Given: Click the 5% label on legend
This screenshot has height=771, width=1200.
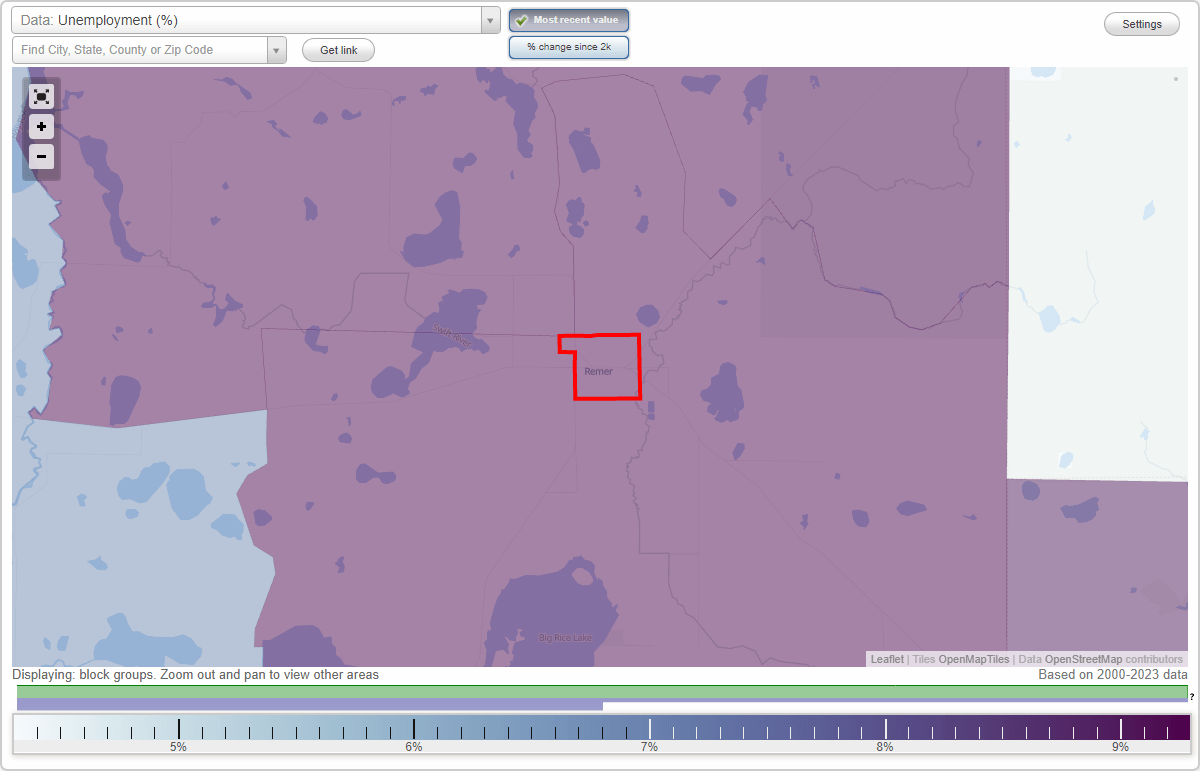Looking at the screenshot, I should [178, 747].
